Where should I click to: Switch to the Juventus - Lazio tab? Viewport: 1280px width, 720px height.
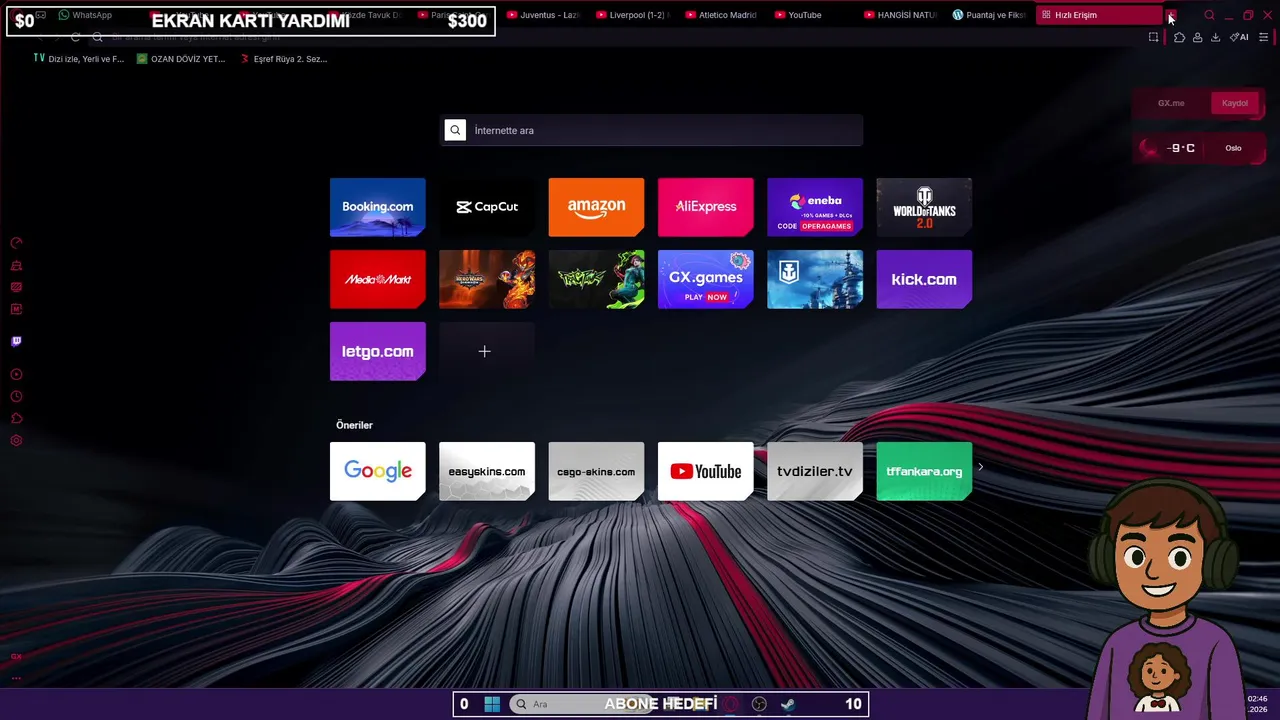(543, 15)
